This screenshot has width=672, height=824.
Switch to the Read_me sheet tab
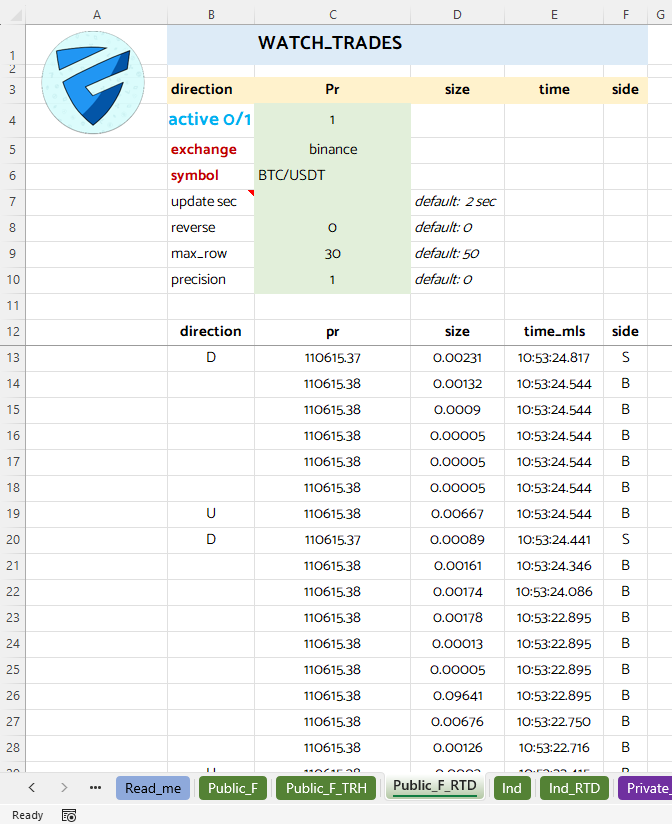coord(153,788)
